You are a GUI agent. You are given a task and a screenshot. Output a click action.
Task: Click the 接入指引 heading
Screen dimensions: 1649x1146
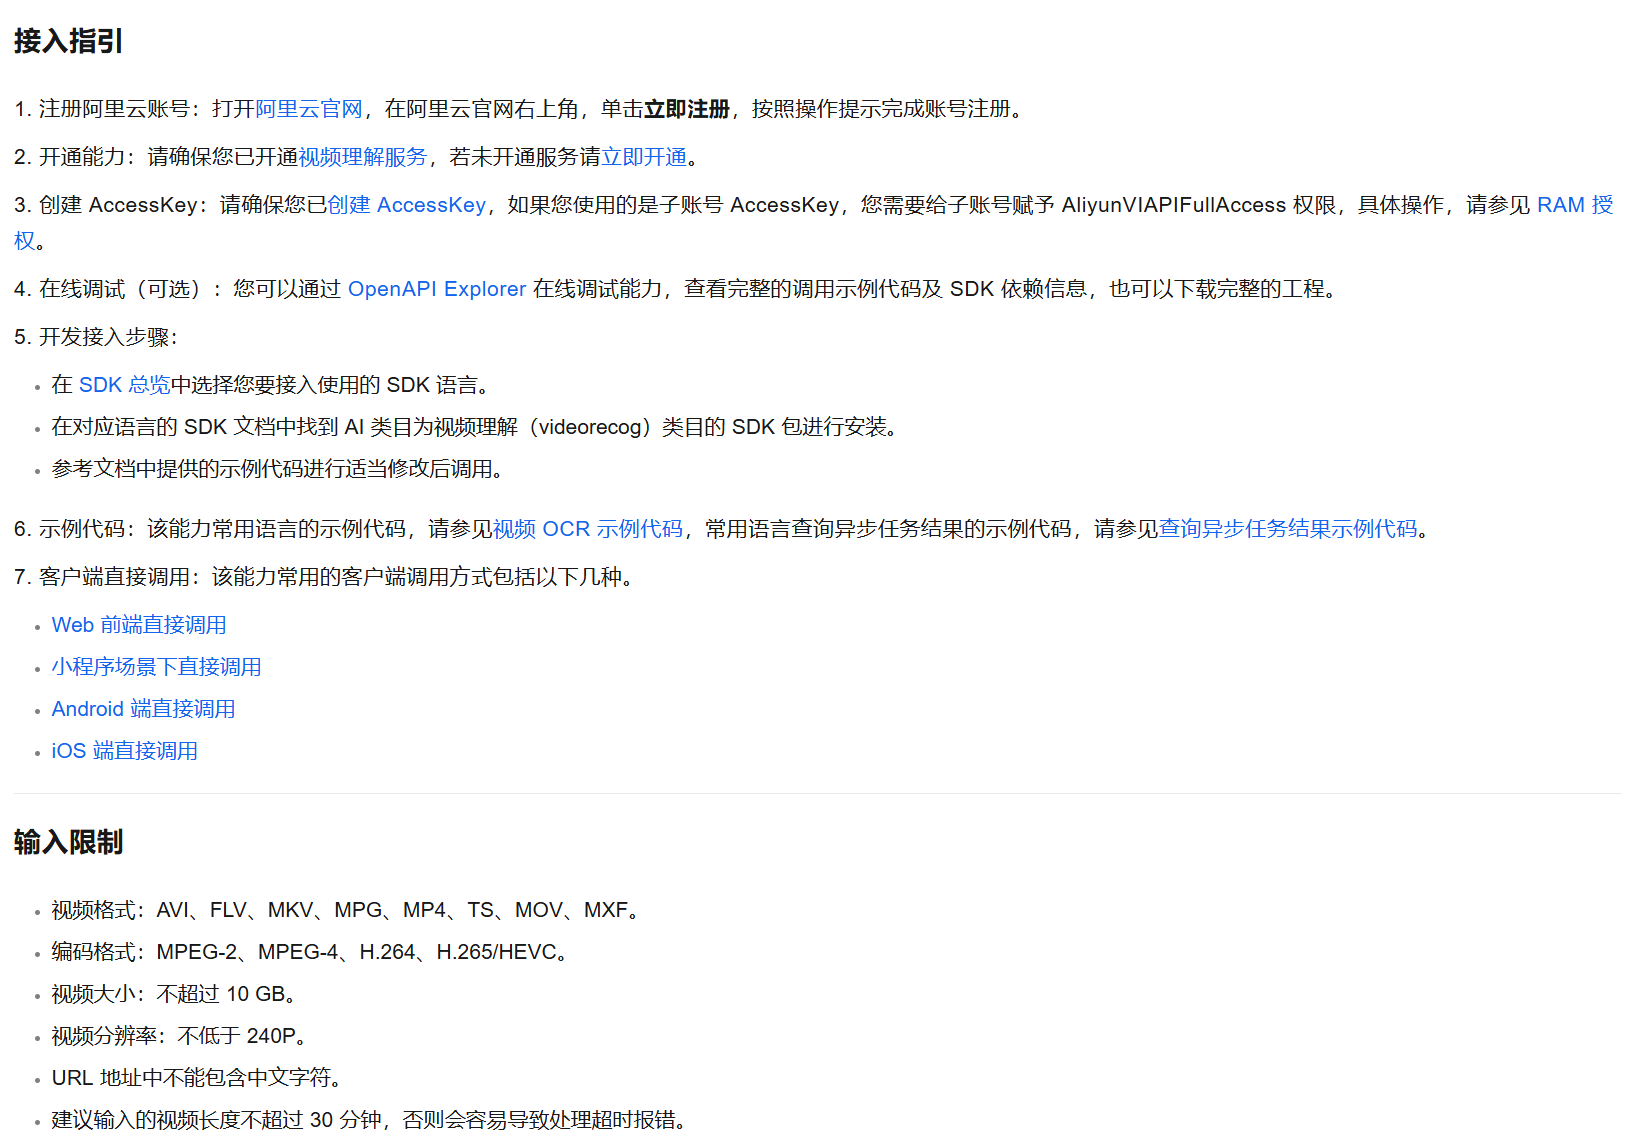tap(68, 41)
